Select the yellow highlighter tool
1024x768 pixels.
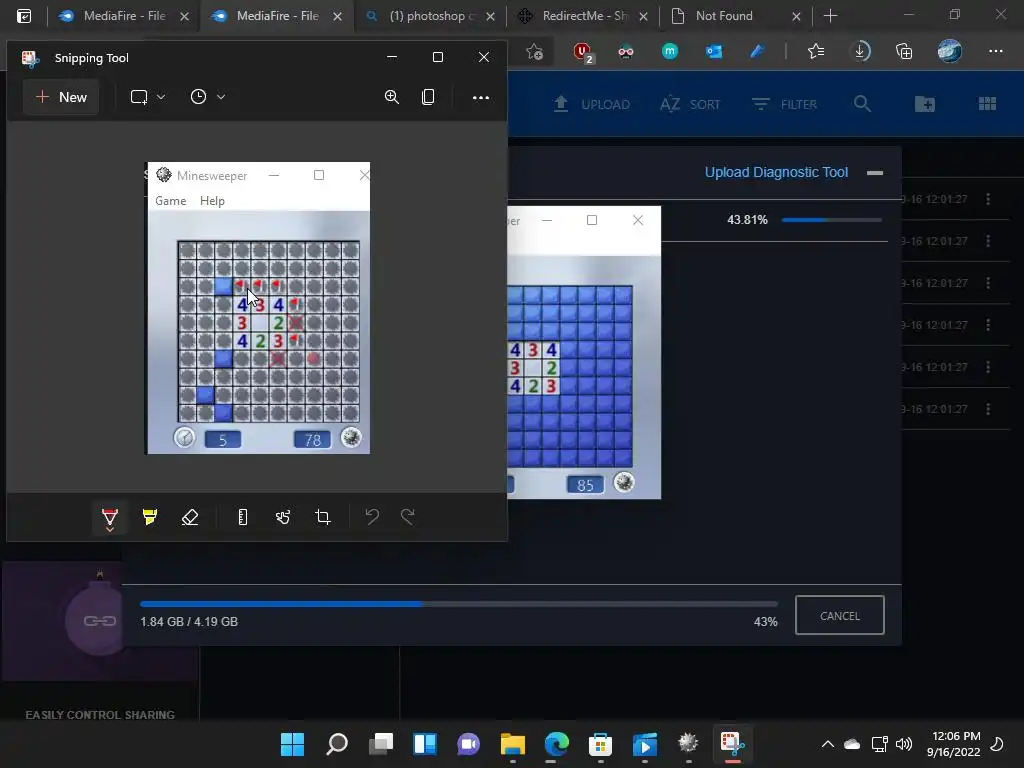150,517
